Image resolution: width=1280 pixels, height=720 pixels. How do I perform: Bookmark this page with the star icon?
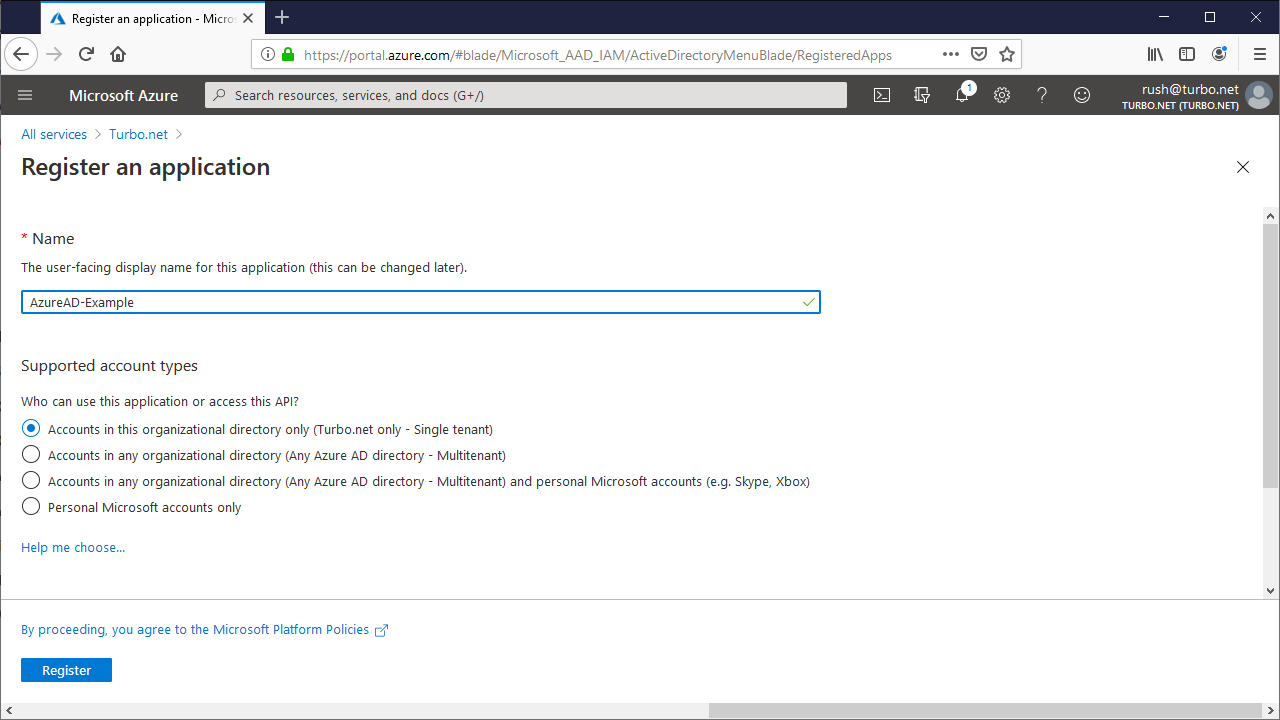pyautogui.click(x=1007, y=54)
